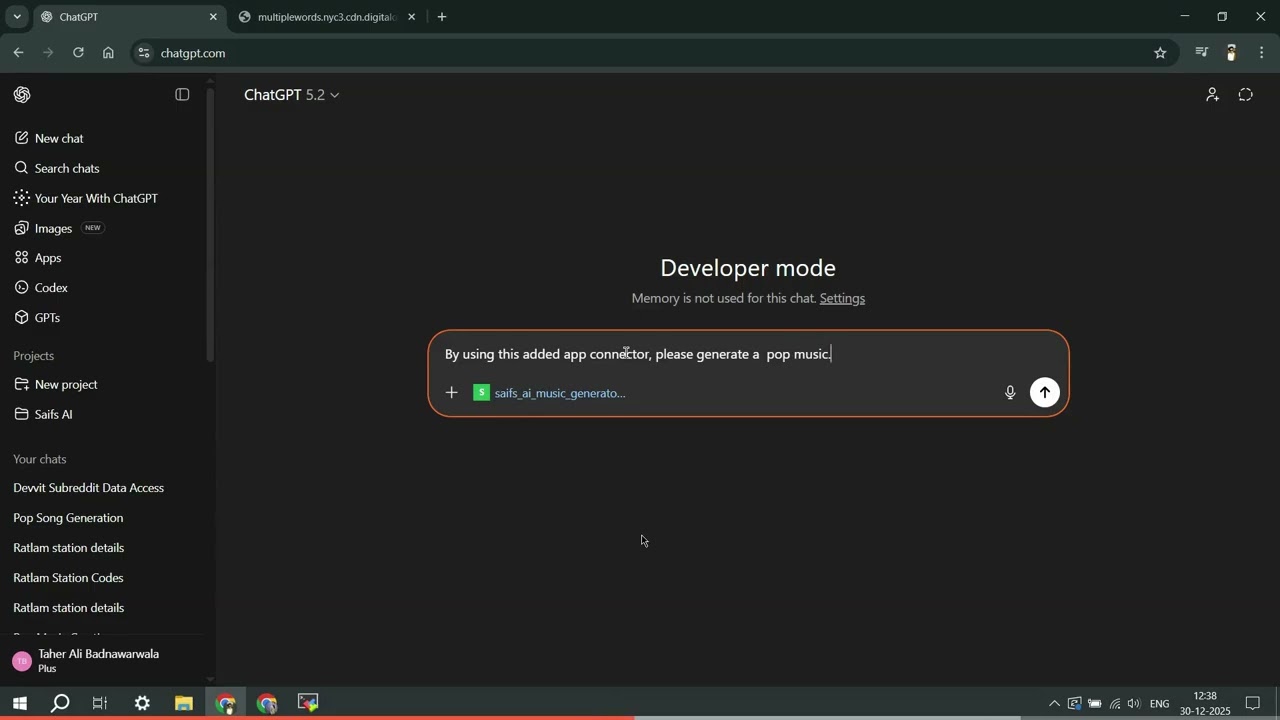Viewport: 1280px width, 720px height.
Task: Show hidden icons chevron in system tray
Action: coord(1054,704)
